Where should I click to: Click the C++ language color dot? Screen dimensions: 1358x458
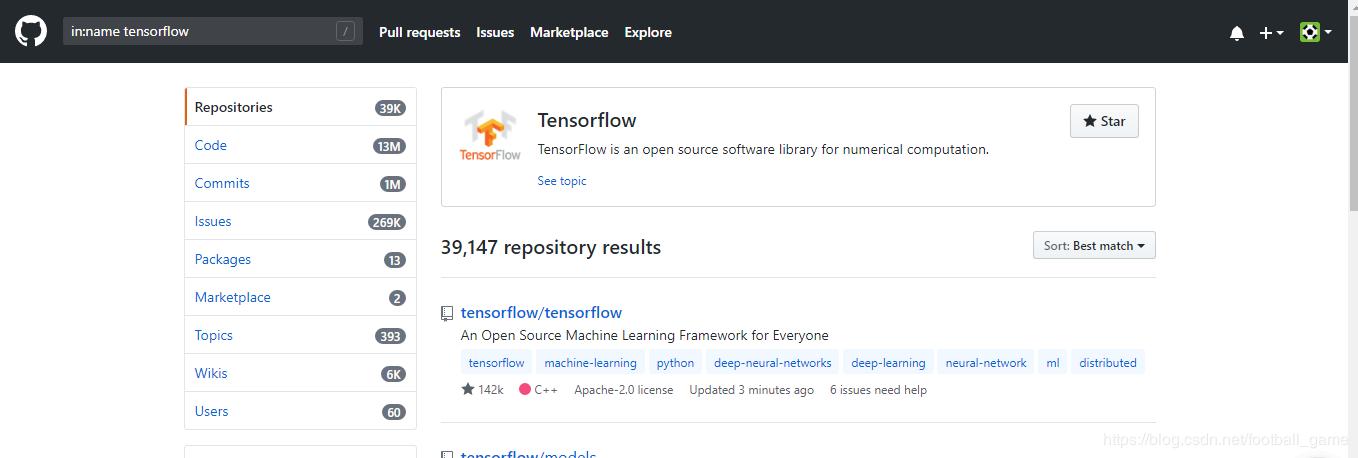(x=525, y=390)
